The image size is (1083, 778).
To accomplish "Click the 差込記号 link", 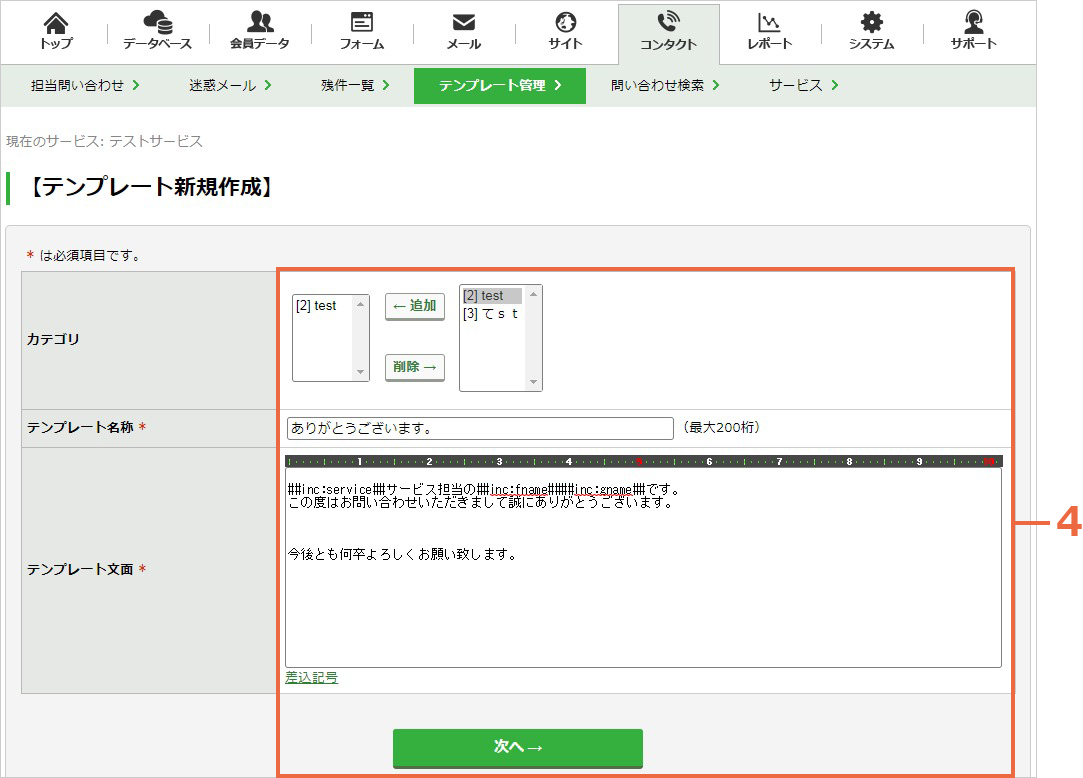I will point(312,678).
